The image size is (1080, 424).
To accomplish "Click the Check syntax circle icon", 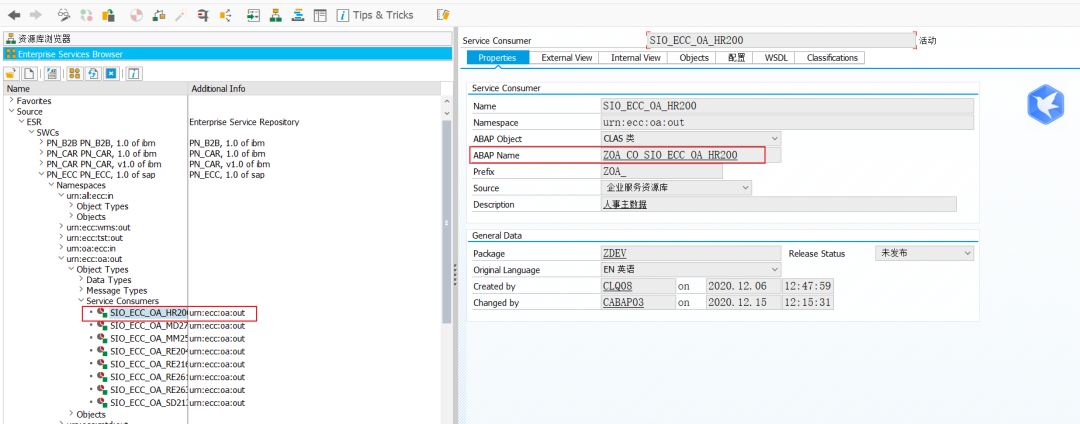I will click(136, 14).
